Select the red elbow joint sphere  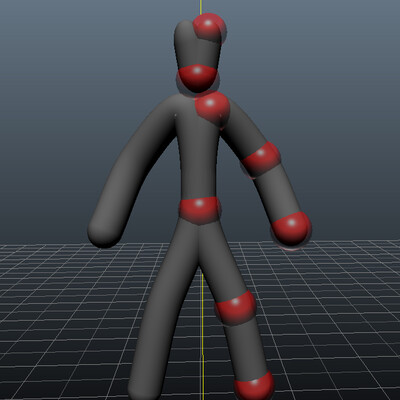[261, 159]
